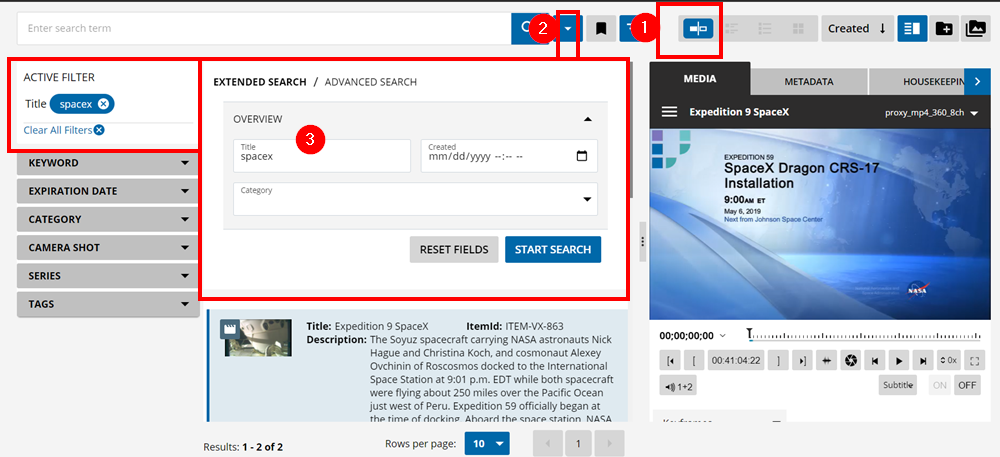
Task: Click the calendar icon in Created field
Action: click(x=582, y=156)
